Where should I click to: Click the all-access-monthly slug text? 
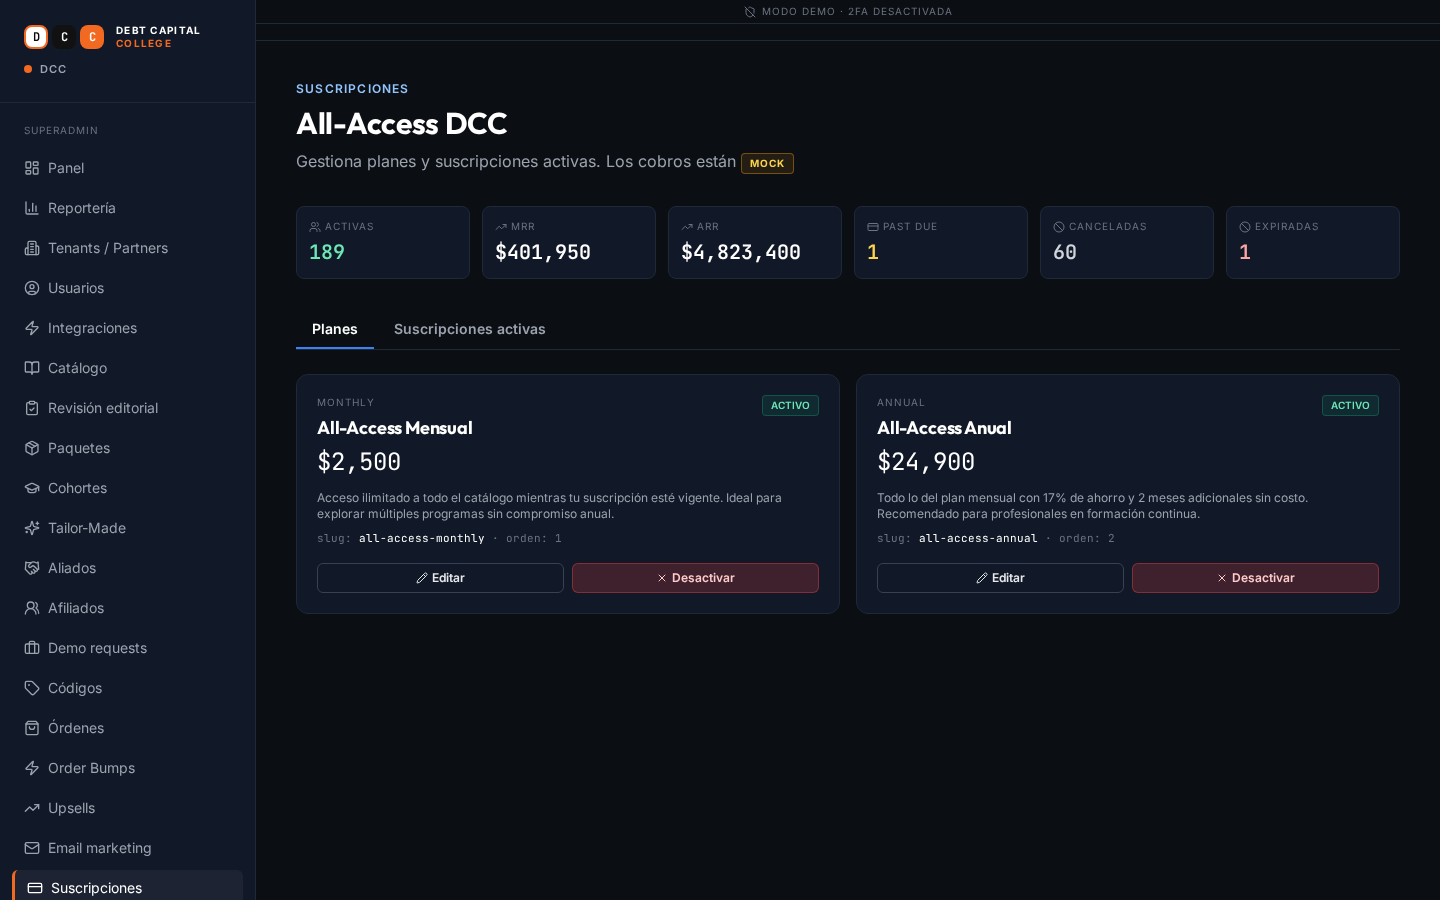[x=421, y=538]
